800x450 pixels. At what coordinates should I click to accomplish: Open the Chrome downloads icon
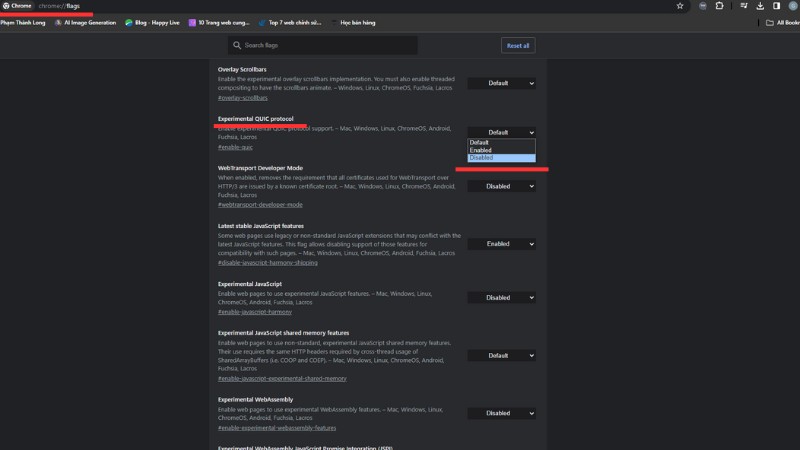point(762,6)
